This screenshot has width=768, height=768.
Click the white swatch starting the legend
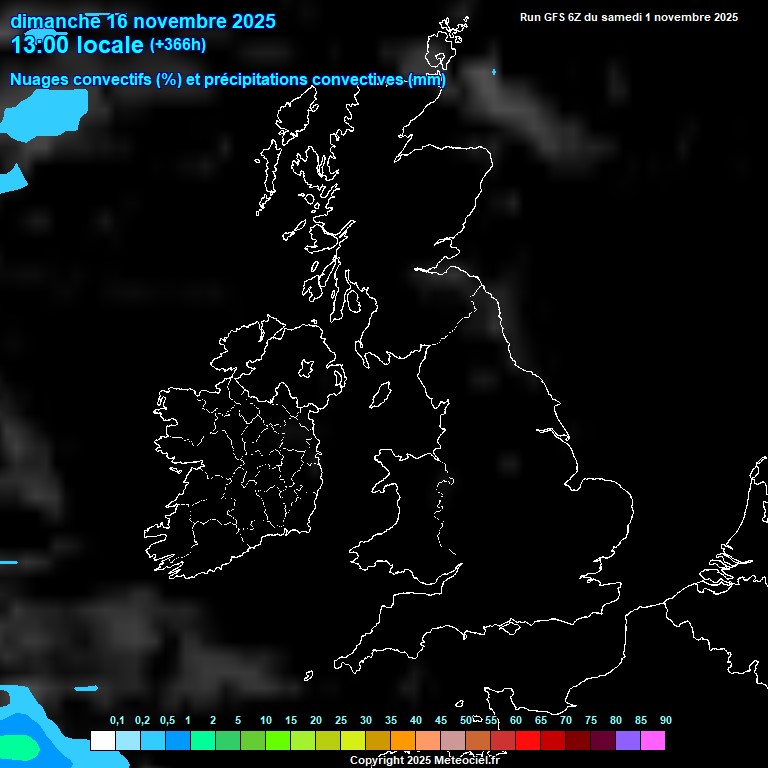pos(102,740)
